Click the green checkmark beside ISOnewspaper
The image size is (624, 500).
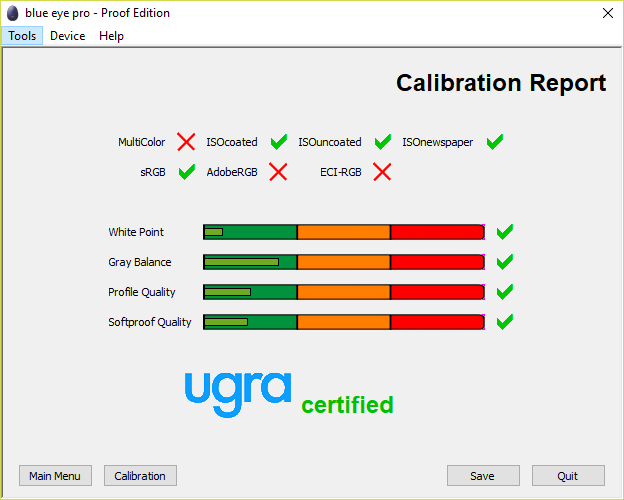pyautogui.click(x=494, y=142)
